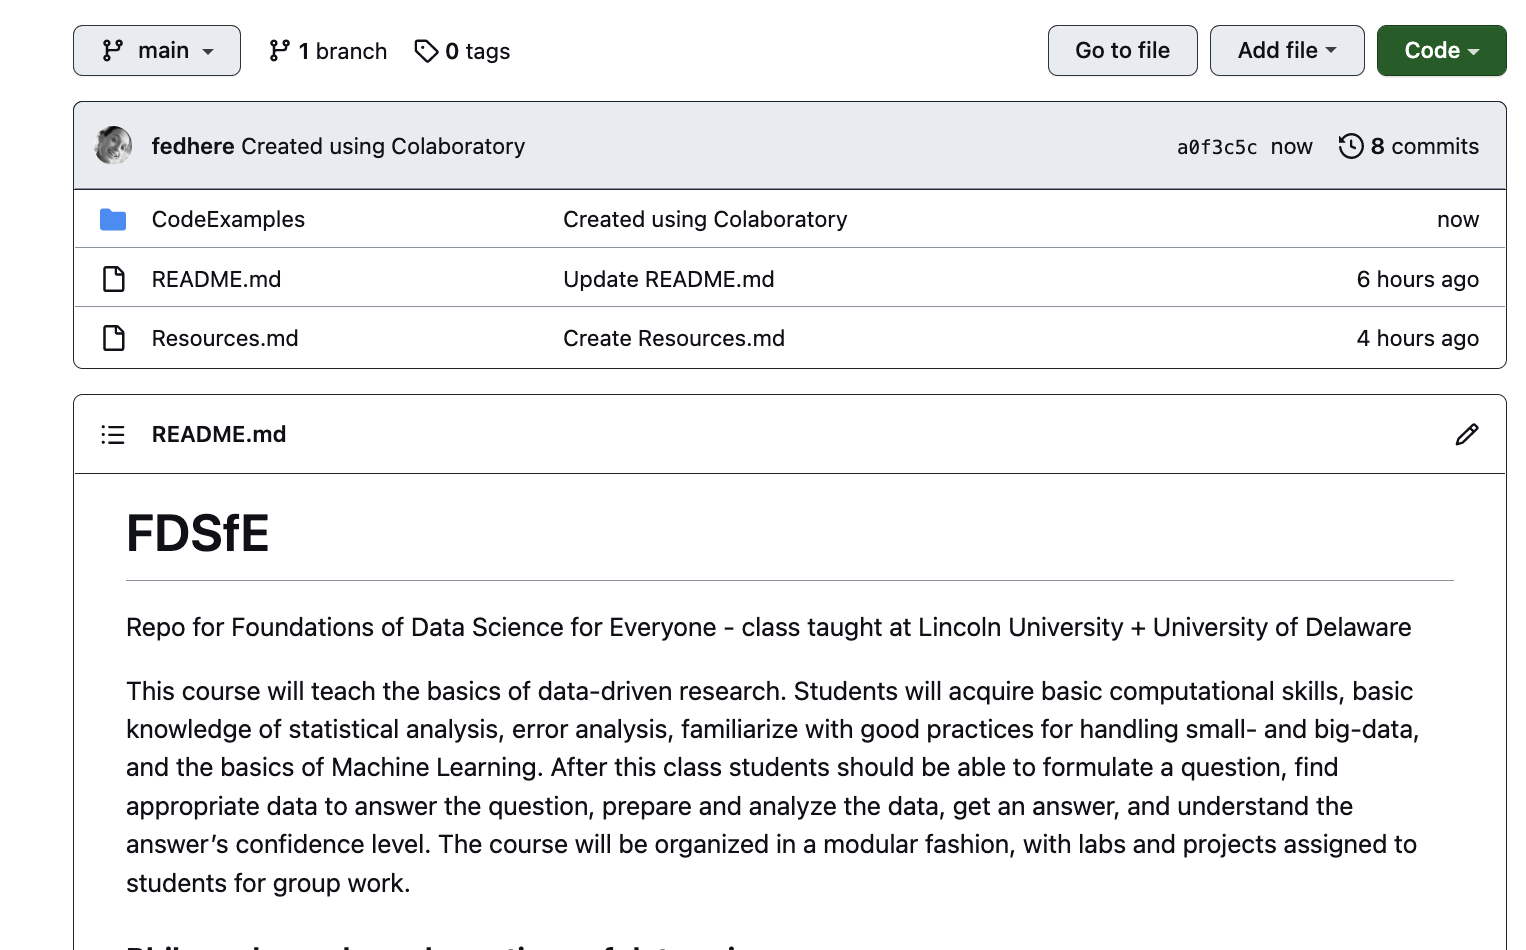
Task: Click the branch icon beside 1 branch
Action: 279,51
